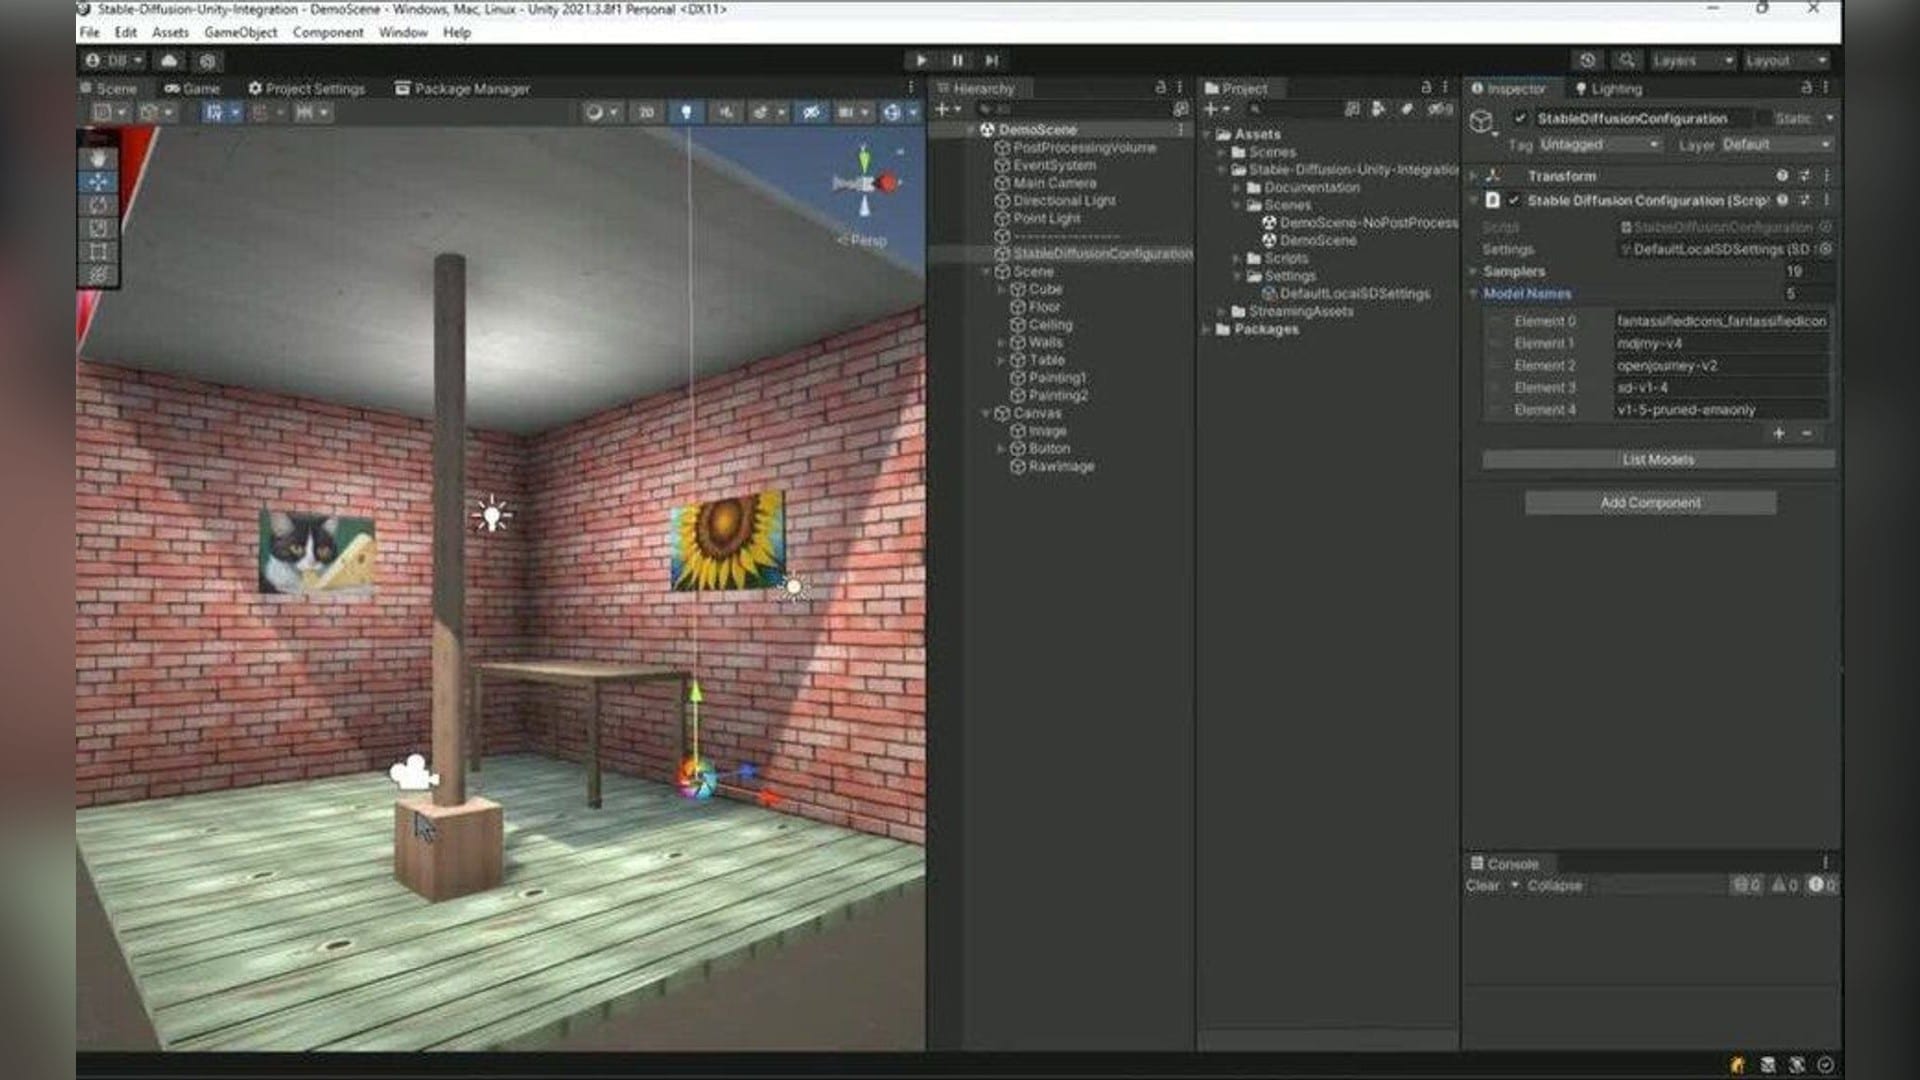
Task: Click the global search magnifier icon
Action: click(x=1626, y=61)
